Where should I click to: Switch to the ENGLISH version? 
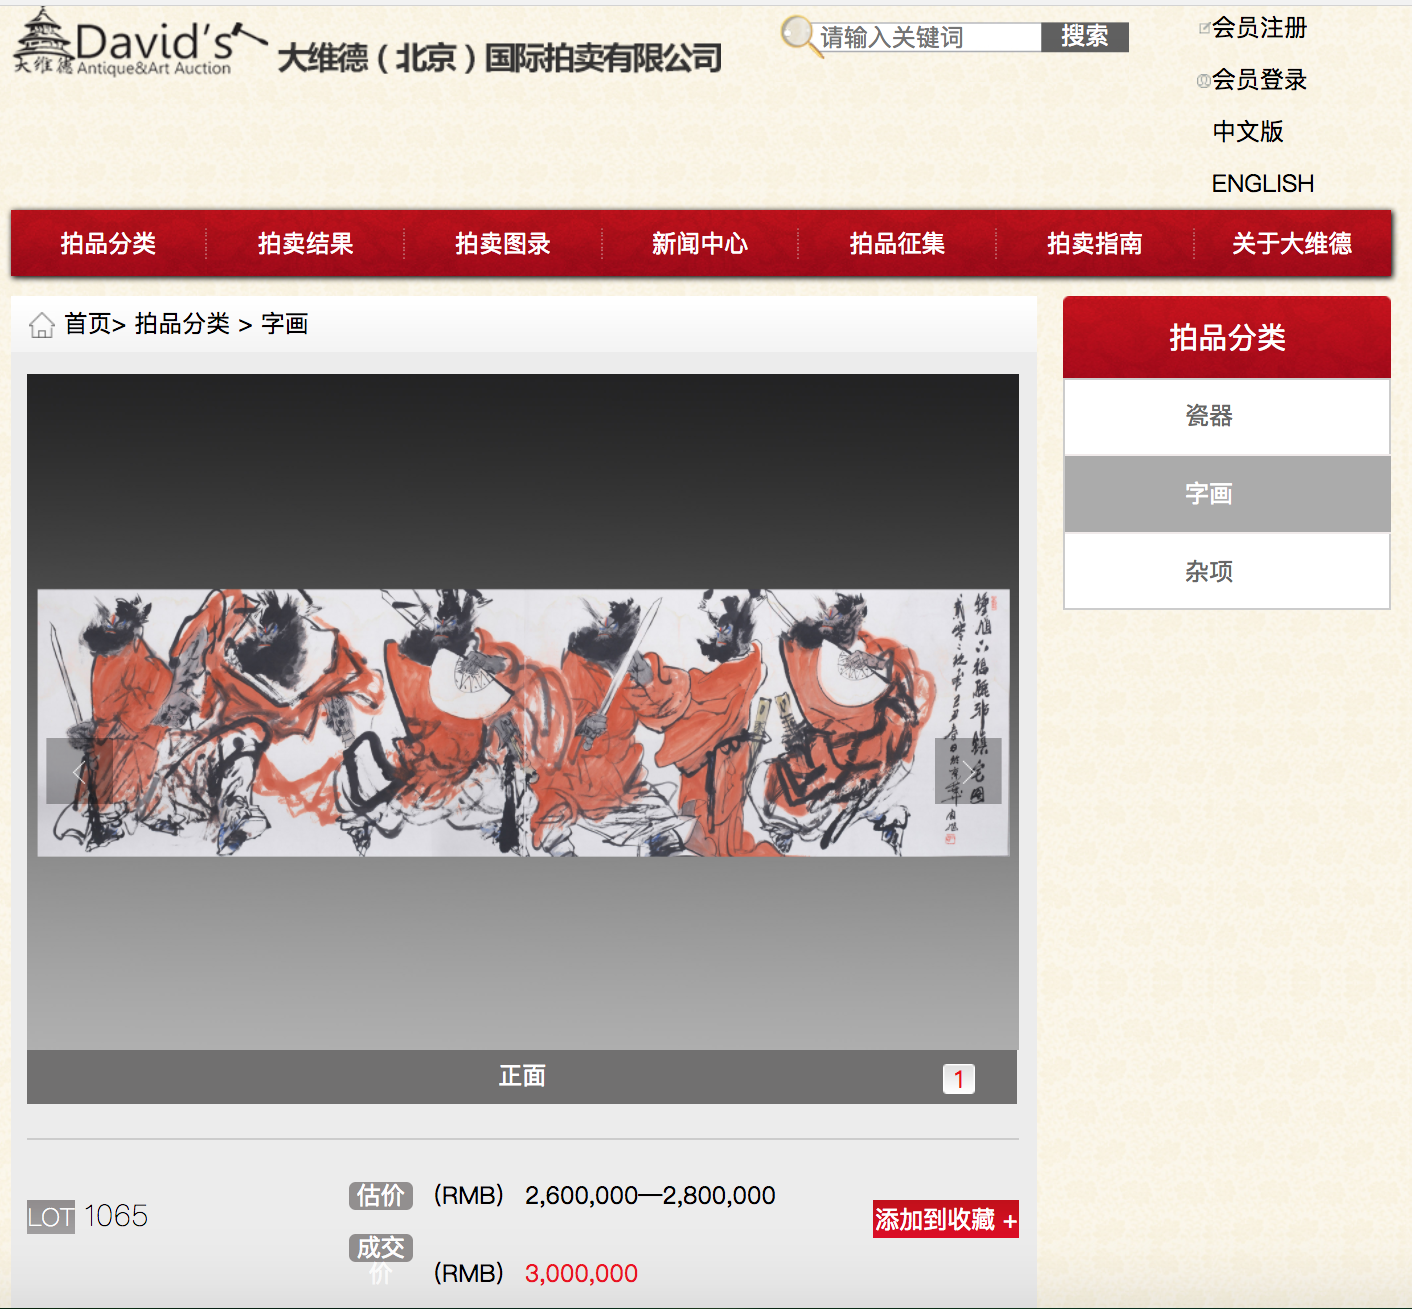click(x=1262, y=184)
